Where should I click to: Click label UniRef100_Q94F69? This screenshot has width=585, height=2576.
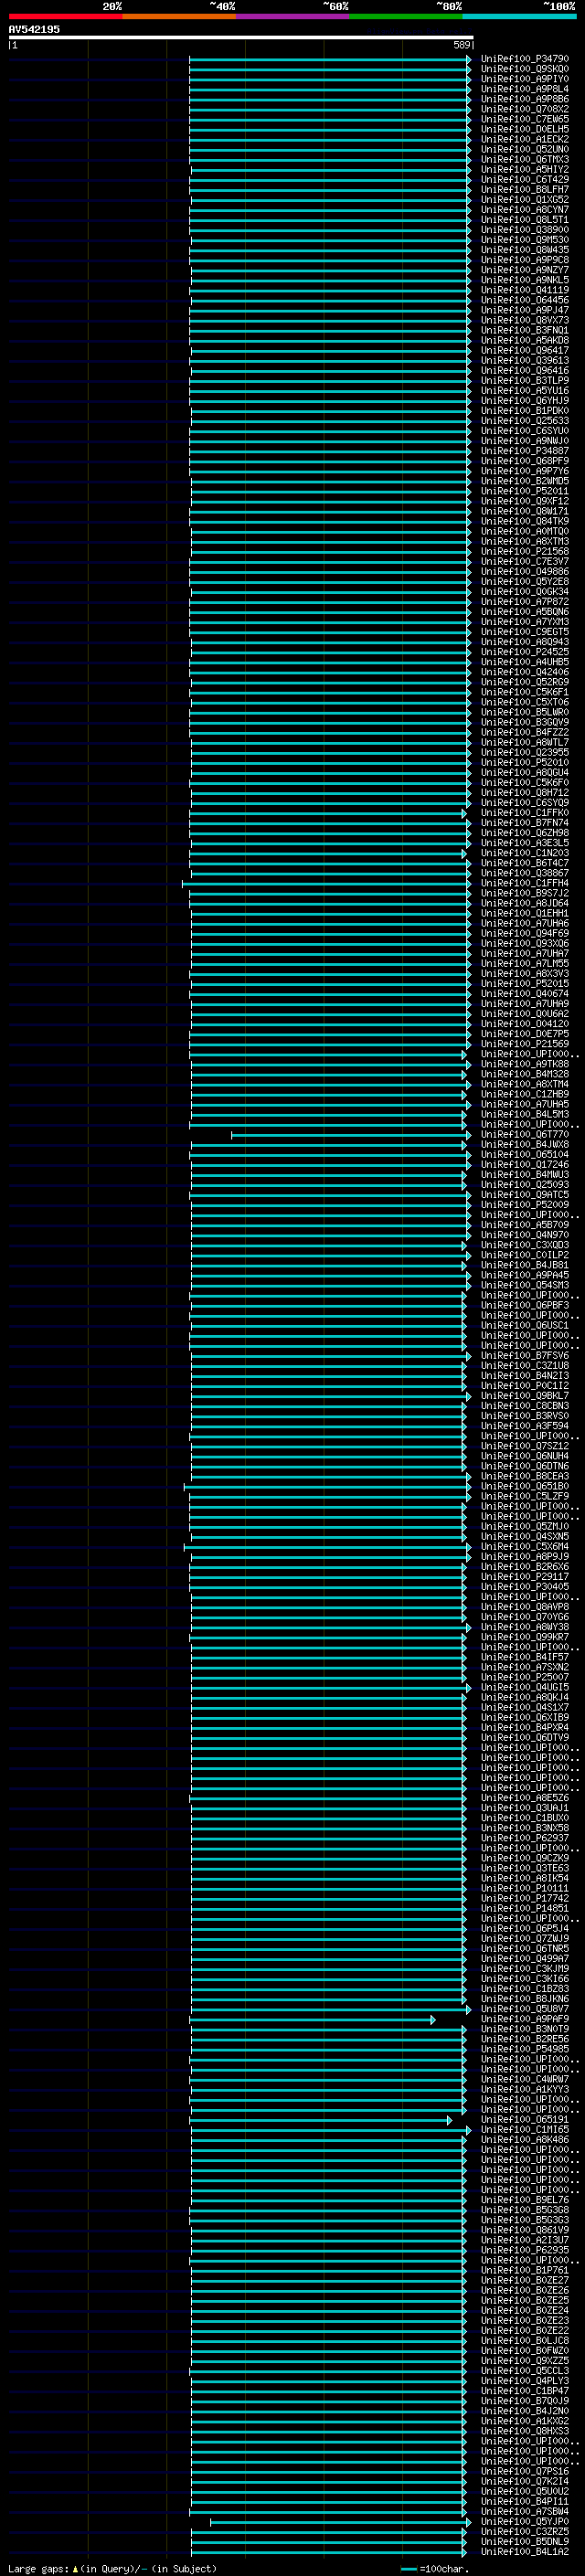pos(524,933)
